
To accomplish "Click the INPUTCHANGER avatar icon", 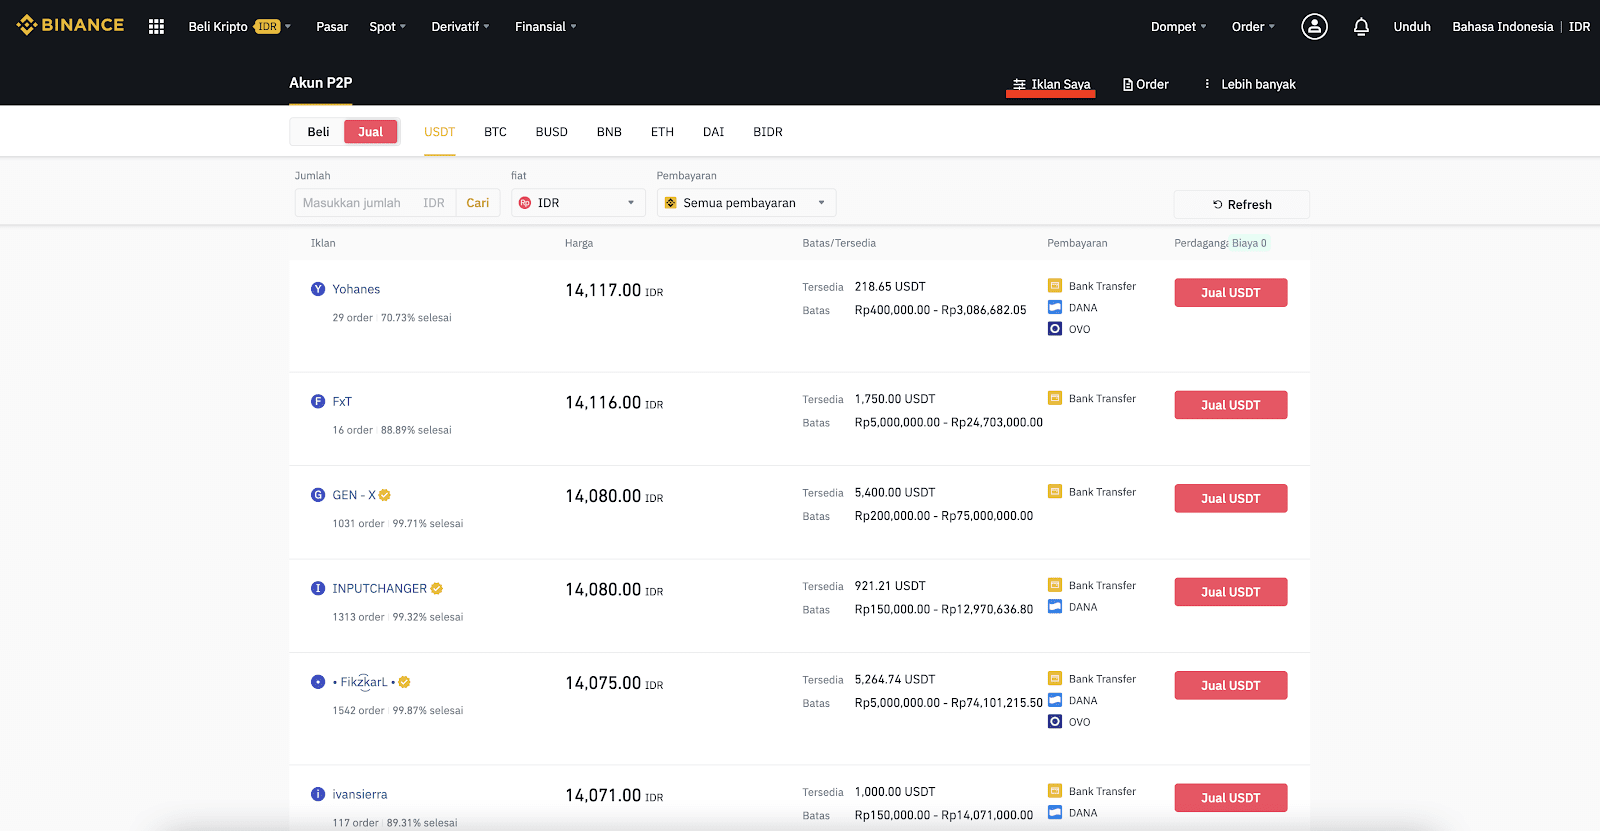I will click(x=318, y=588).
